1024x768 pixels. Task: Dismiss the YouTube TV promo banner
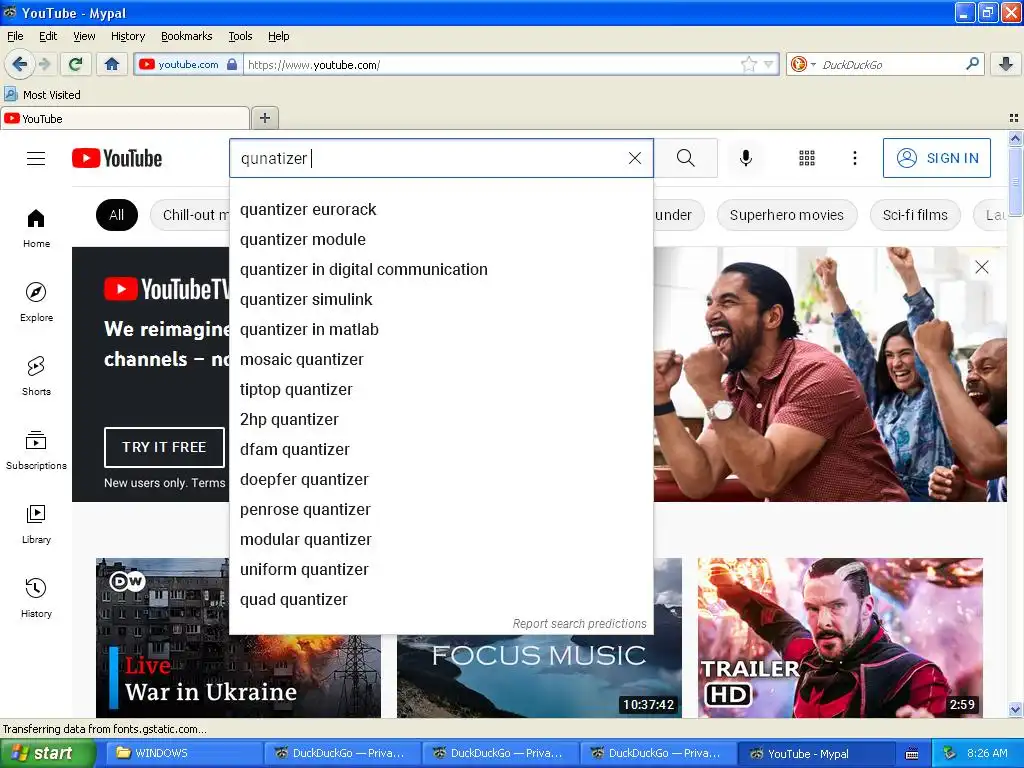[981, 267]
